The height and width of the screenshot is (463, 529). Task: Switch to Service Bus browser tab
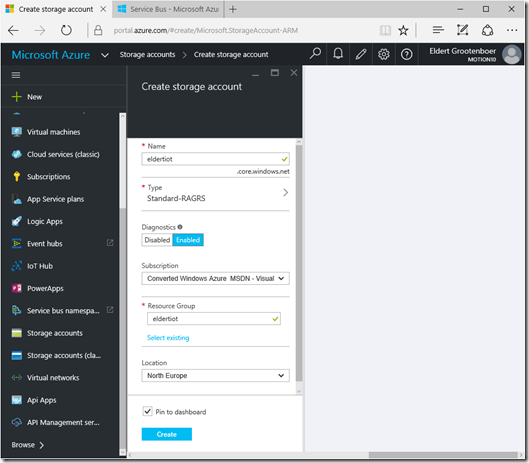point(168,9)
